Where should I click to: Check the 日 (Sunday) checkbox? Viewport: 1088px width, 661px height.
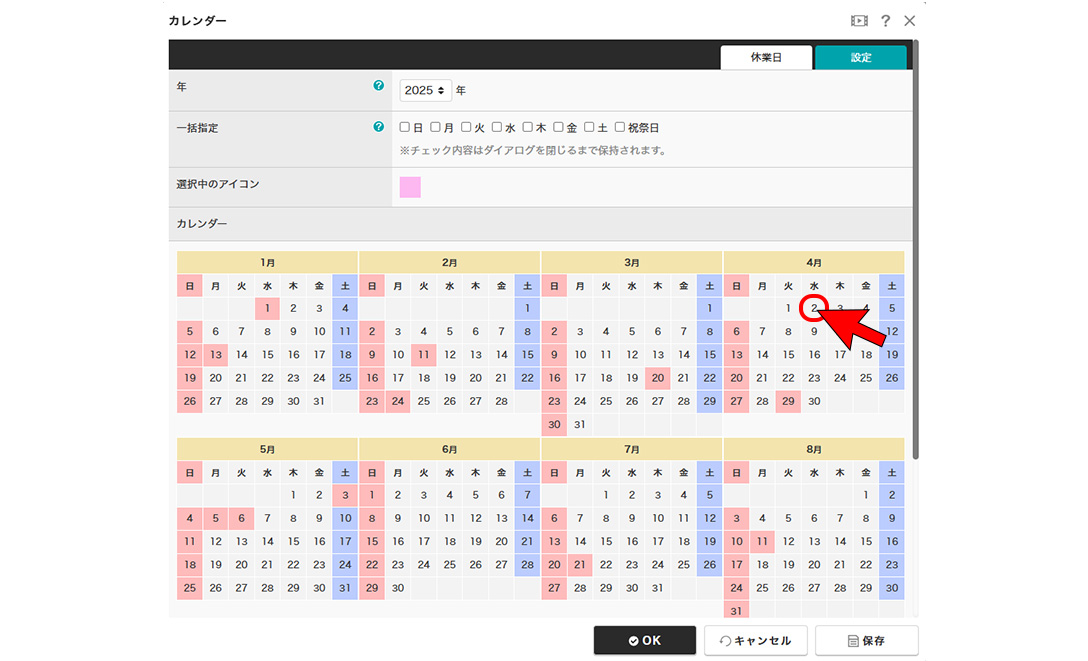click(405, 127)
